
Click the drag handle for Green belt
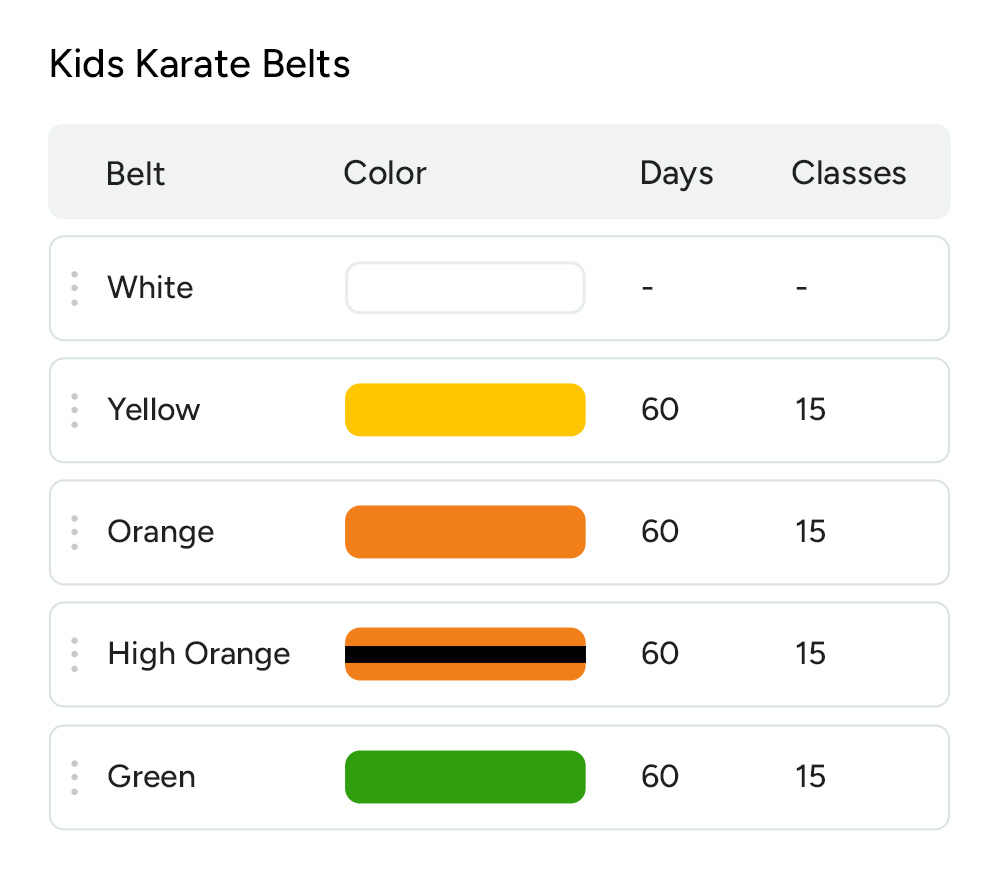point(75,777)
